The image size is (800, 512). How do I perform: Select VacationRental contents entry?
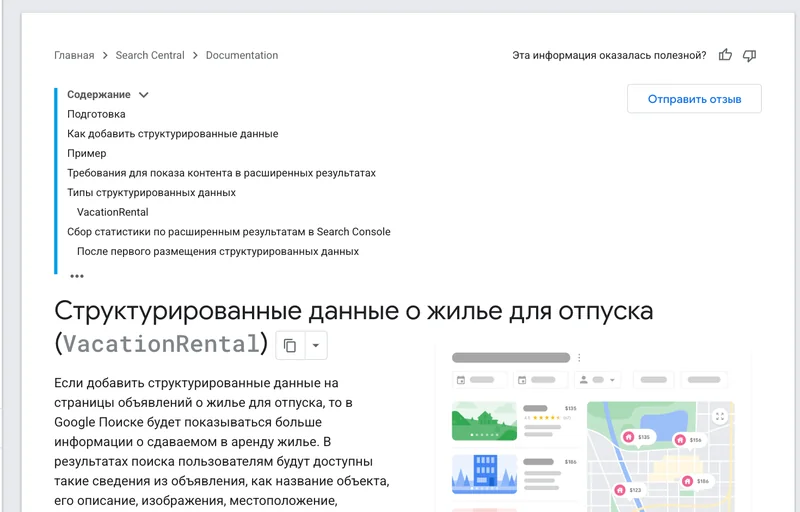tap(113, 212)
